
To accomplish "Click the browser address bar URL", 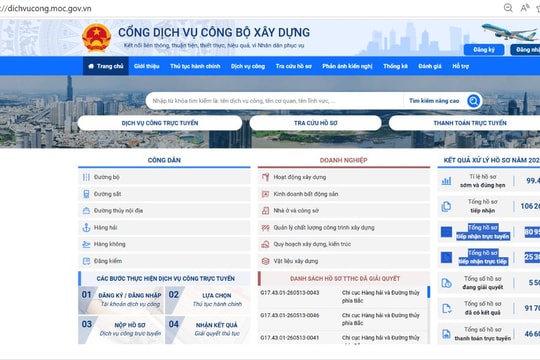I will [x=46, y=8].
